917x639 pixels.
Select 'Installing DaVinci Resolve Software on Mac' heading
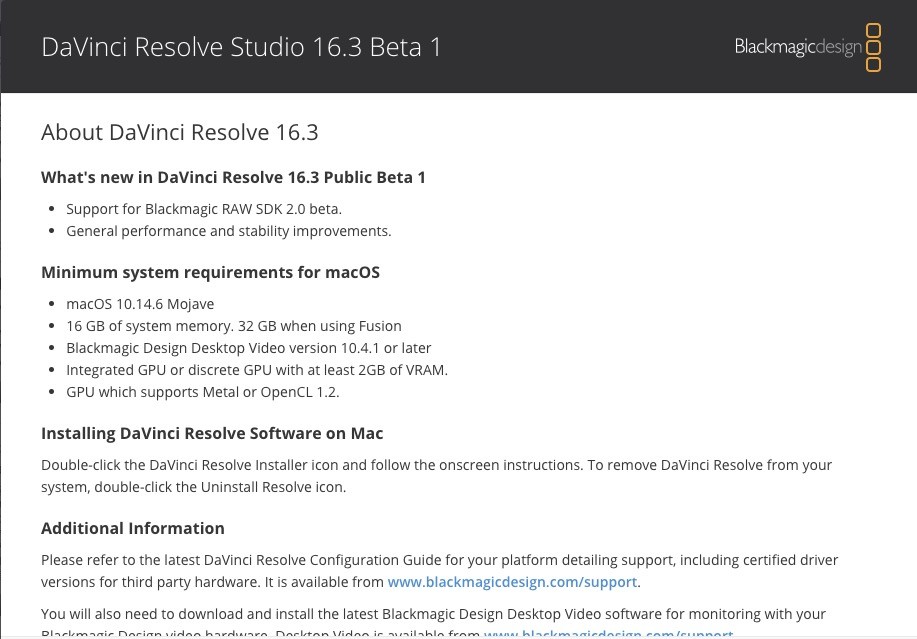pos(212,433)
